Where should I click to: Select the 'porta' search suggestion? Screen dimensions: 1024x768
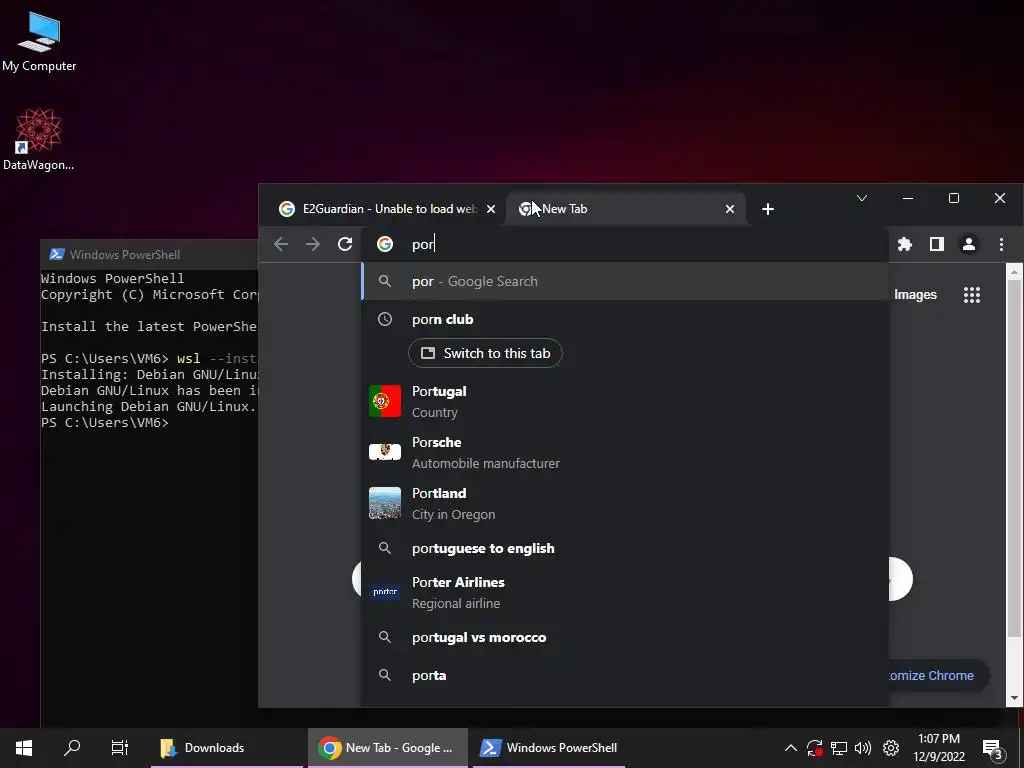point(625,675)
